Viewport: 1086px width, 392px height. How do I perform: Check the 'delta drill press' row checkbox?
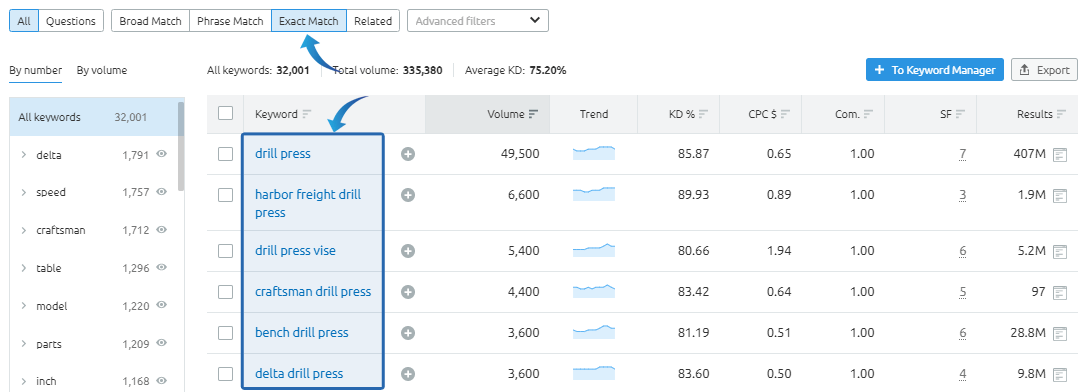(x=225, y=374)
